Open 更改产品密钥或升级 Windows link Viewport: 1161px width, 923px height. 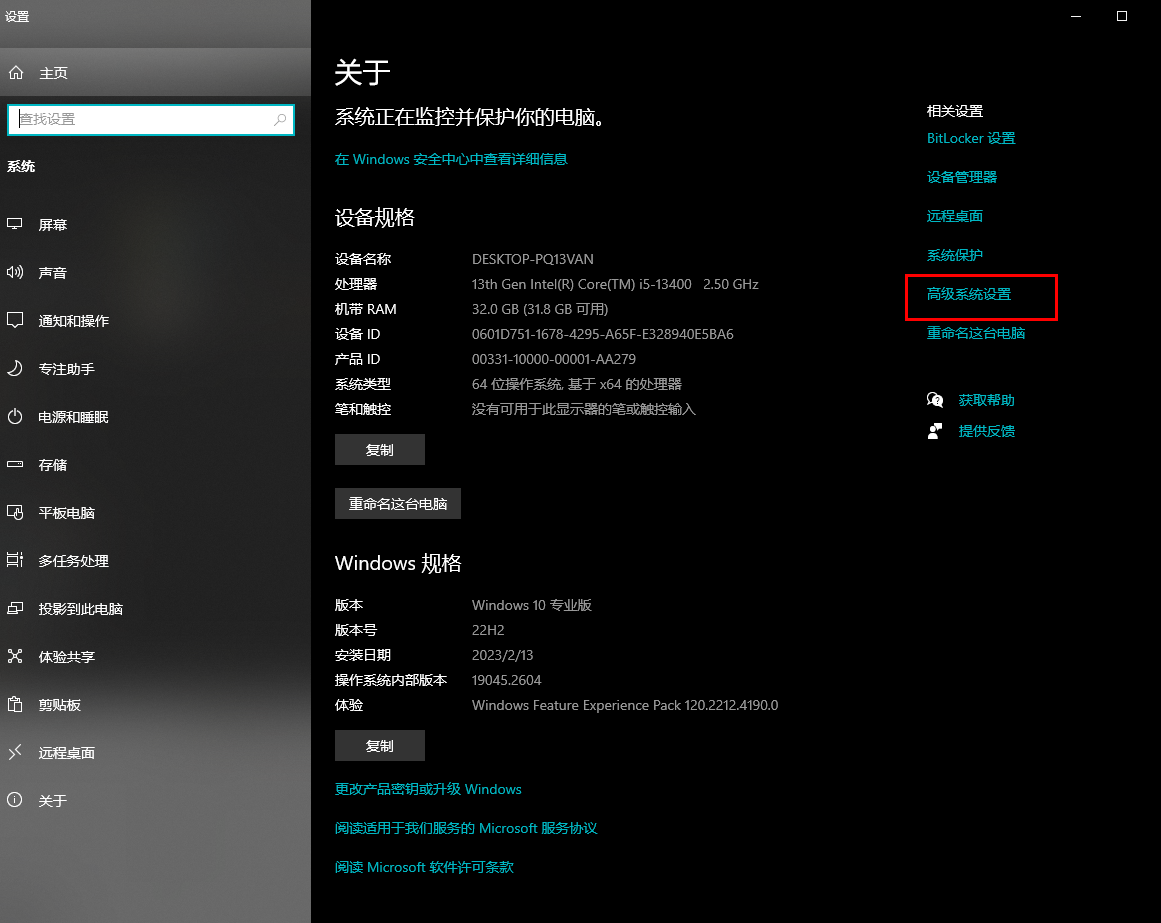point(428,789)
